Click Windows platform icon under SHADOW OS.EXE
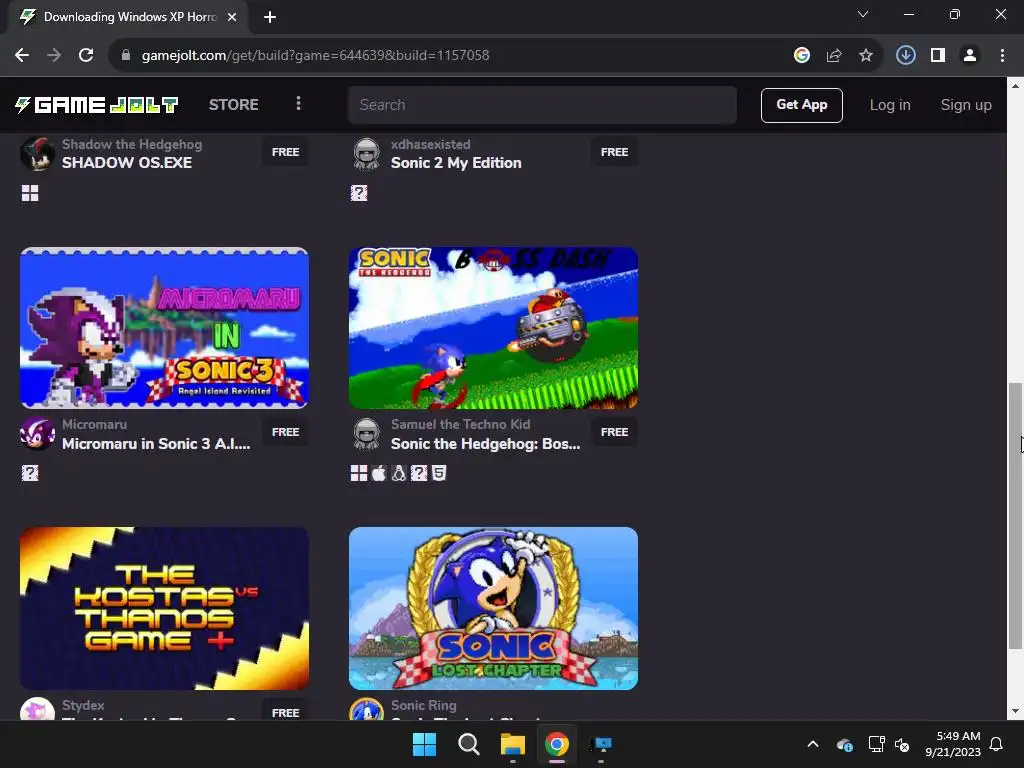The width and height of the screenshot is (1024, 768). [30, 193]
